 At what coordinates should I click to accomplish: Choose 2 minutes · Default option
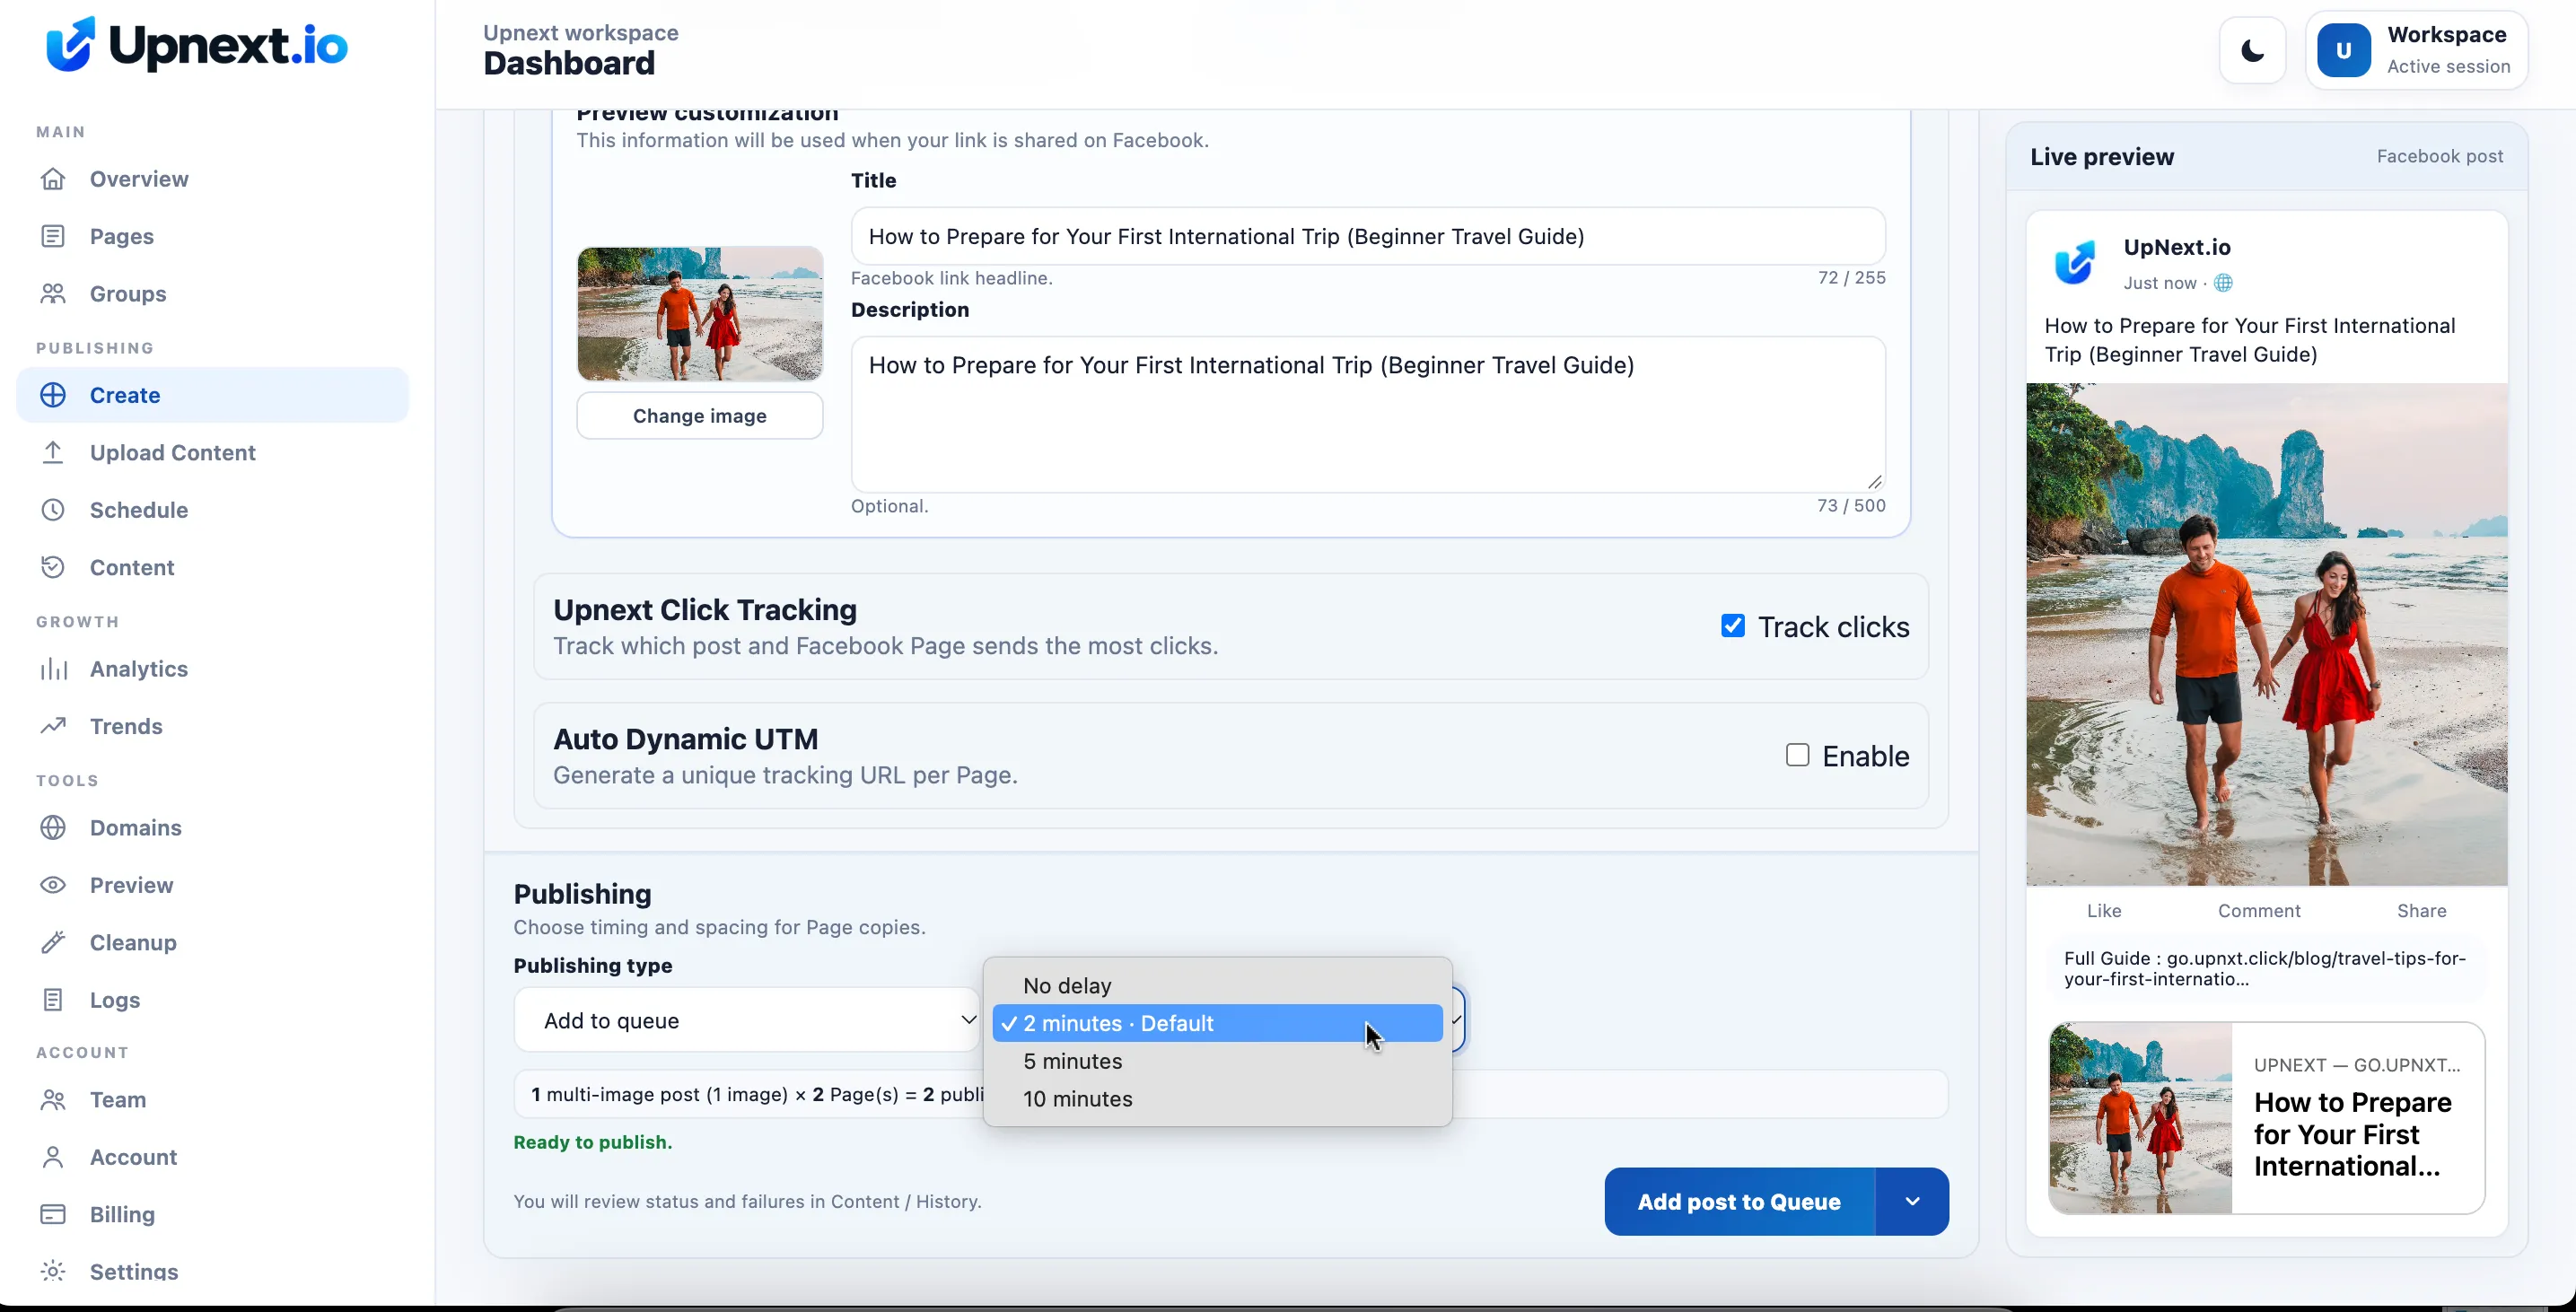1217,1023
